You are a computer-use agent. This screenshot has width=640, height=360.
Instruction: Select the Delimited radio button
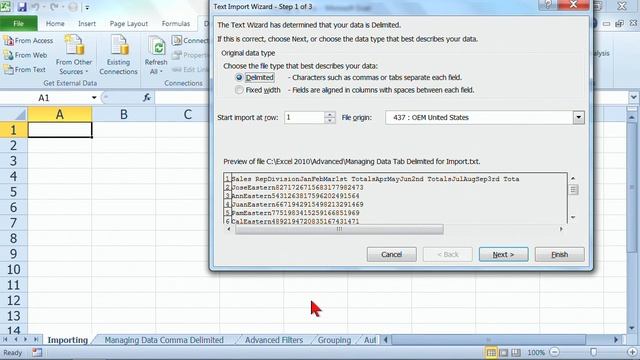pos(239,78)
